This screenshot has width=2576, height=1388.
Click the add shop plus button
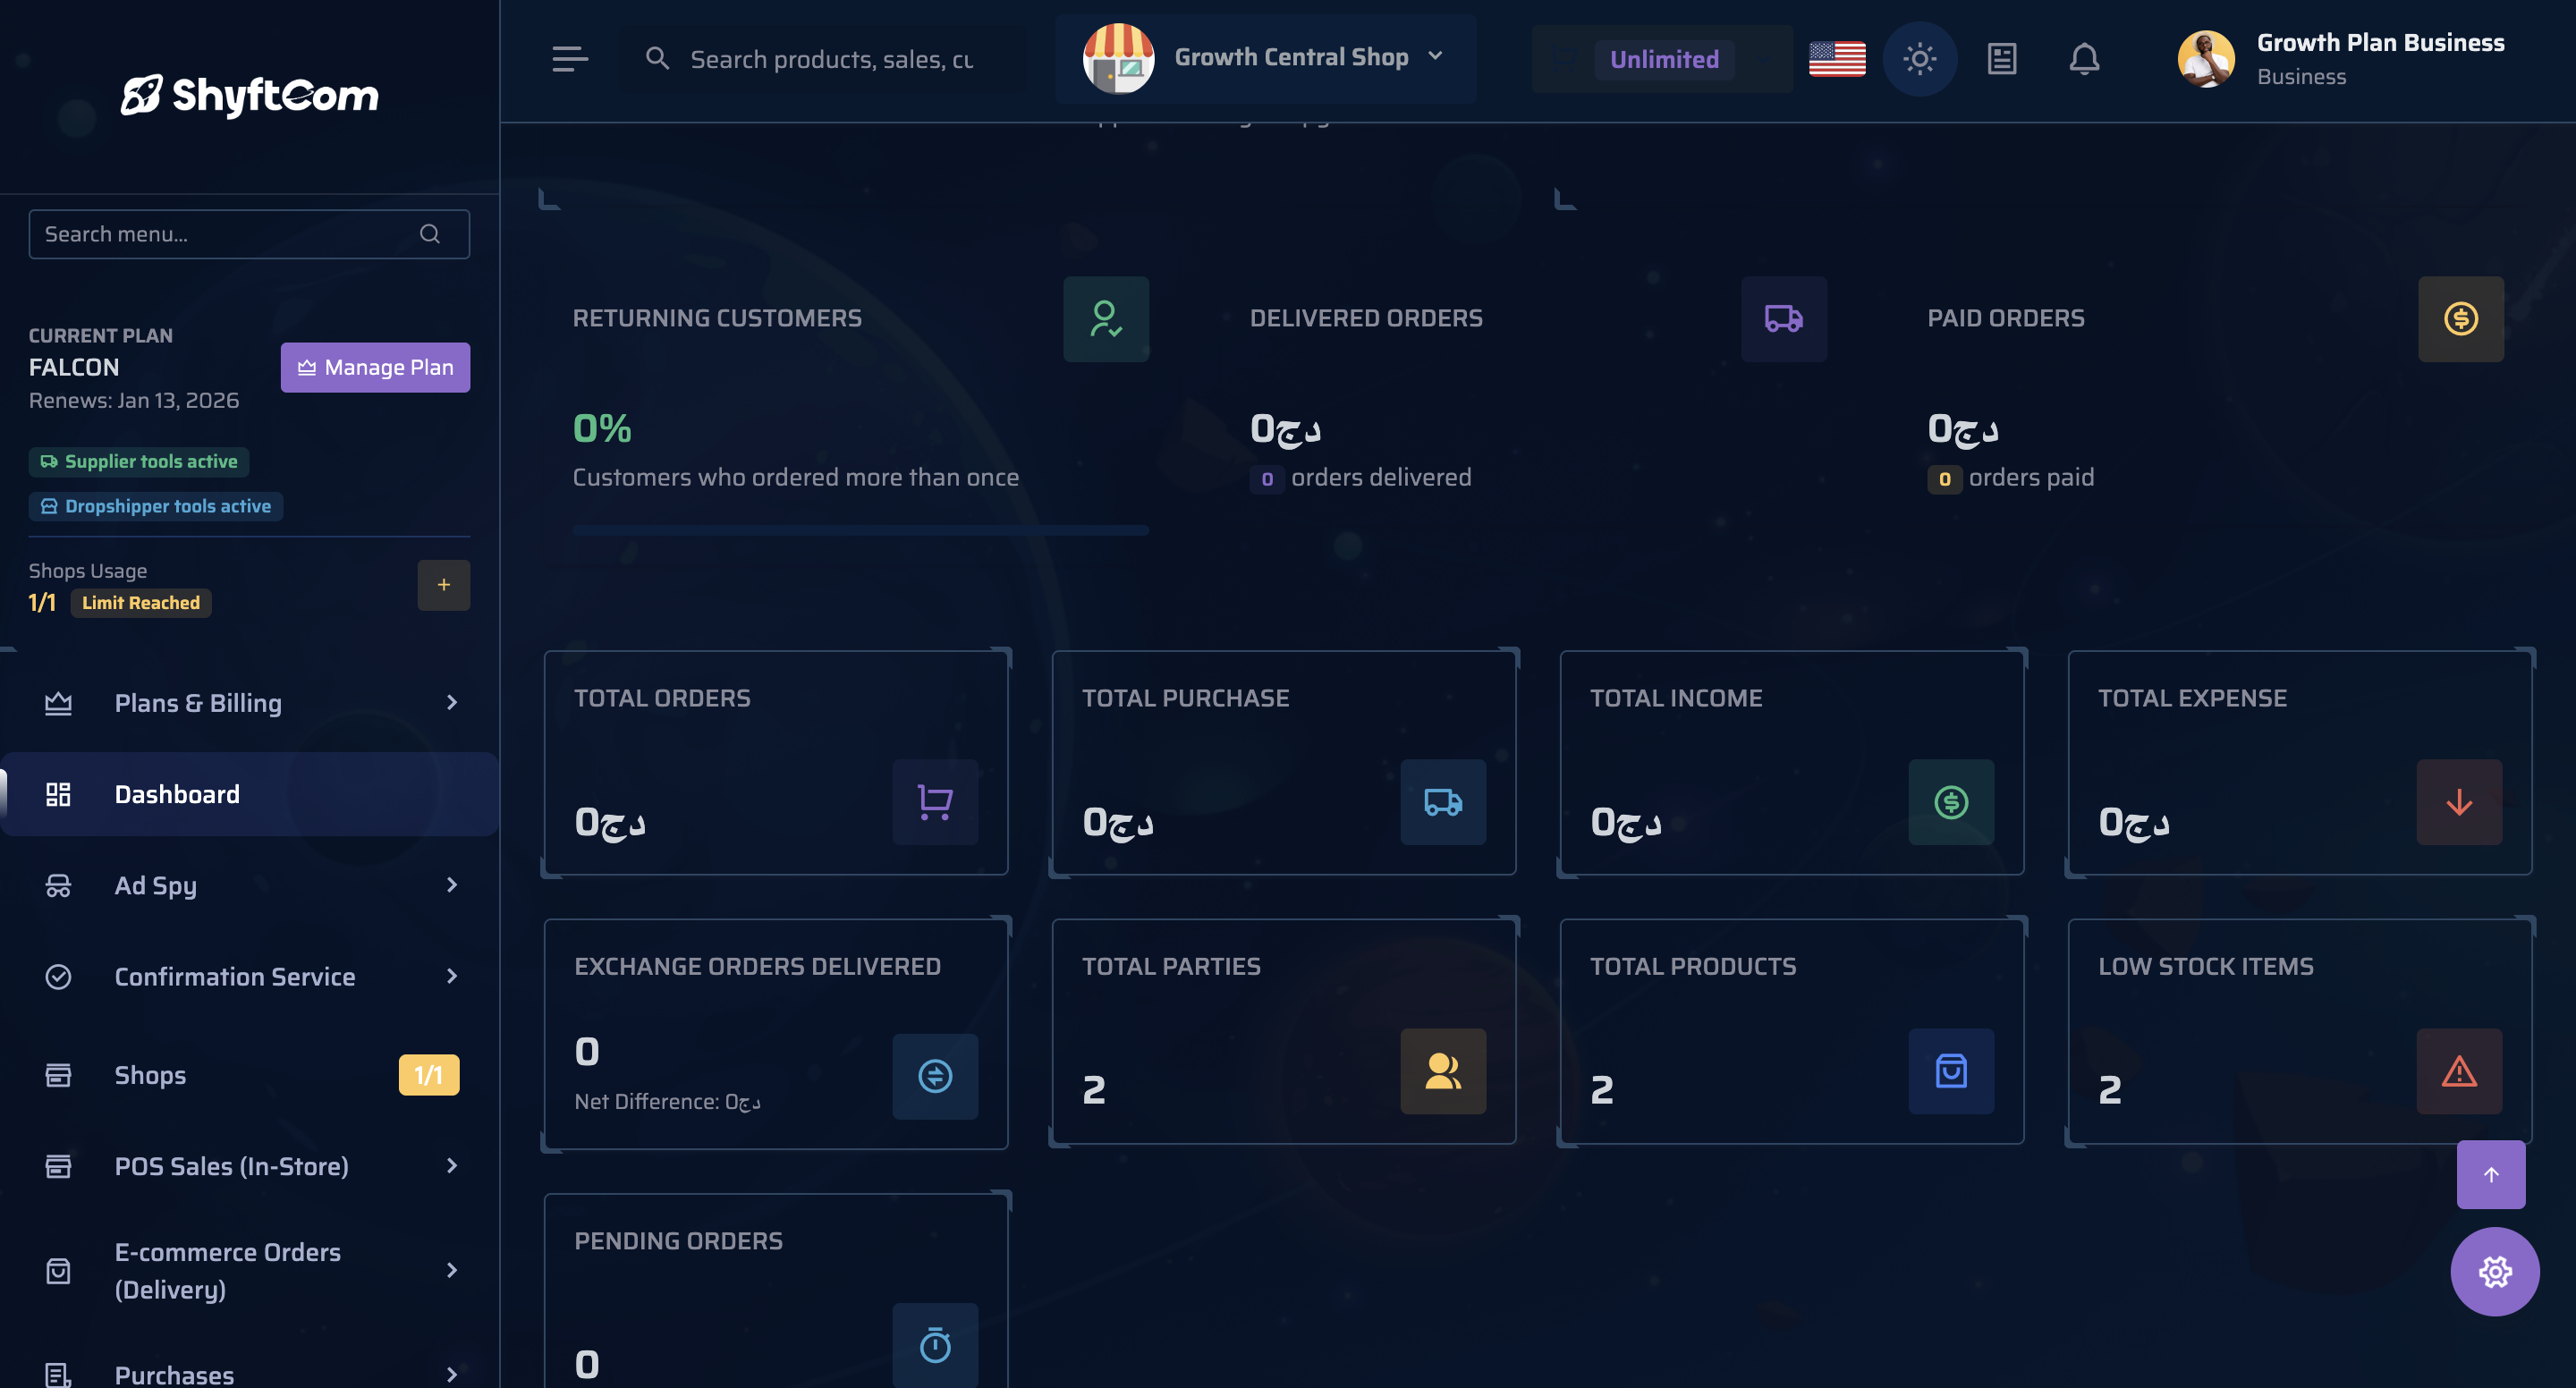(443, 585)
